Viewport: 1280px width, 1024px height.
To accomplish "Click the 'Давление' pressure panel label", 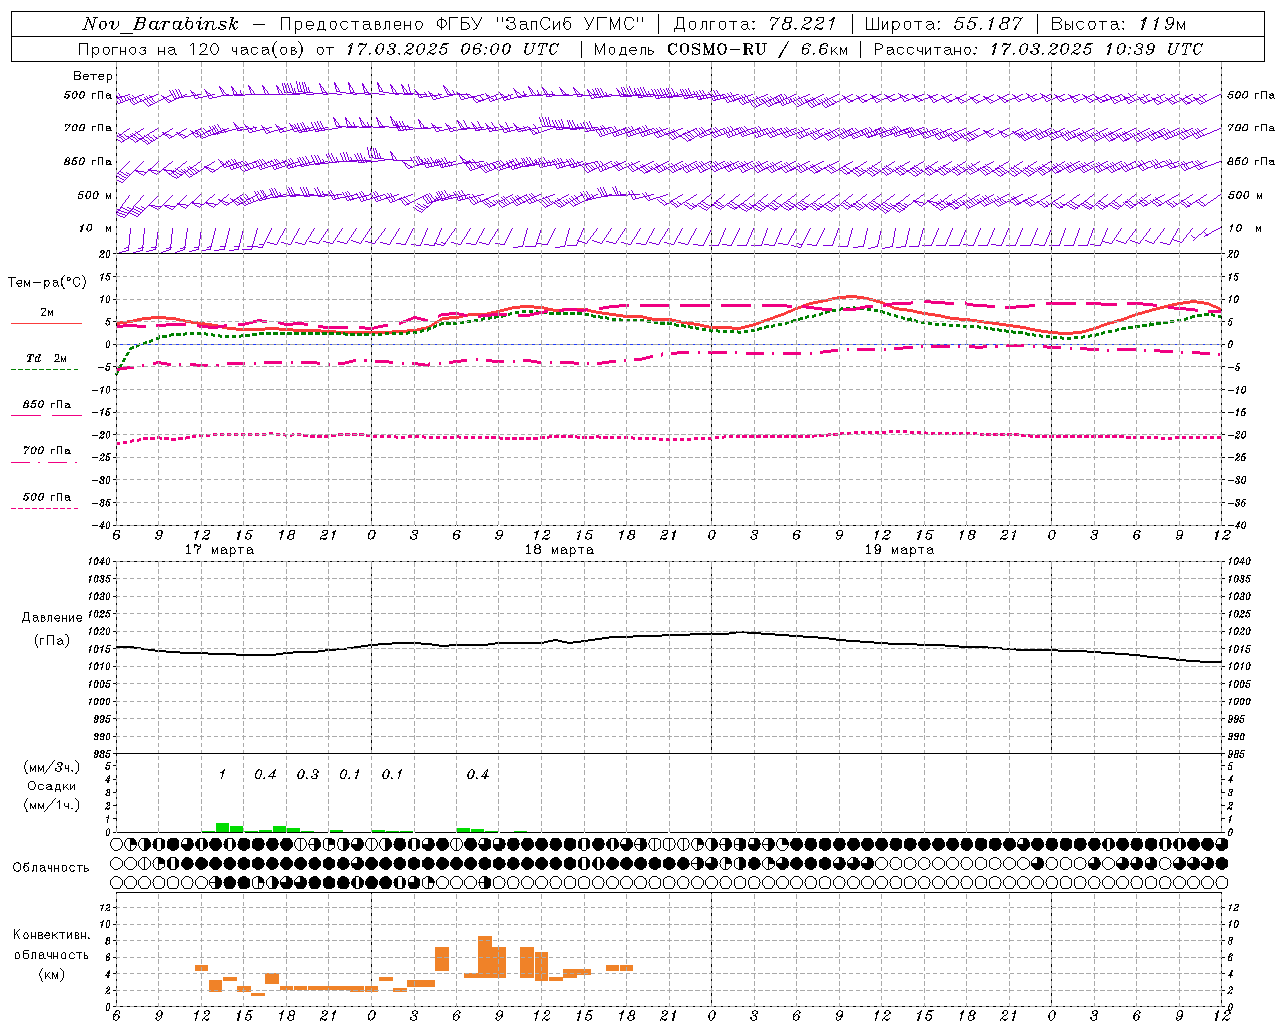I will (52, 618).
